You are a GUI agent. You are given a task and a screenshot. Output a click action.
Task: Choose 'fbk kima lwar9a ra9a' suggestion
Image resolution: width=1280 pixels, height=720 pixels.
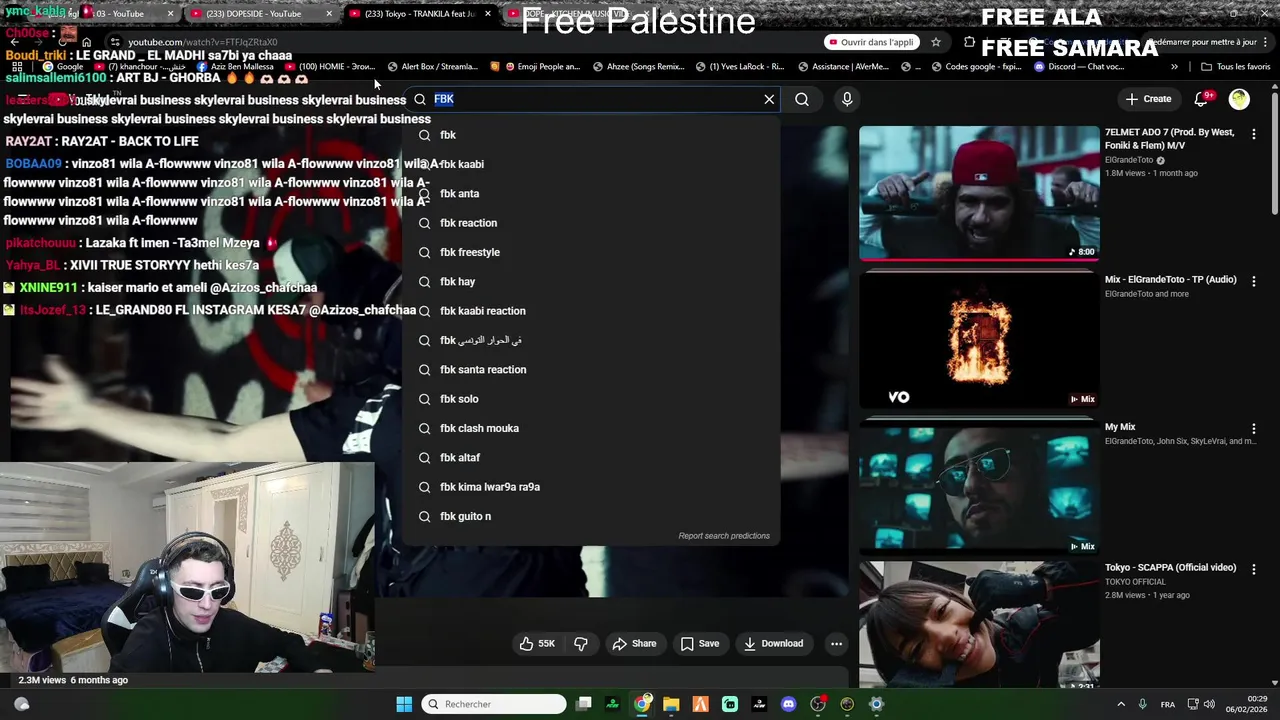click(590, 487)
